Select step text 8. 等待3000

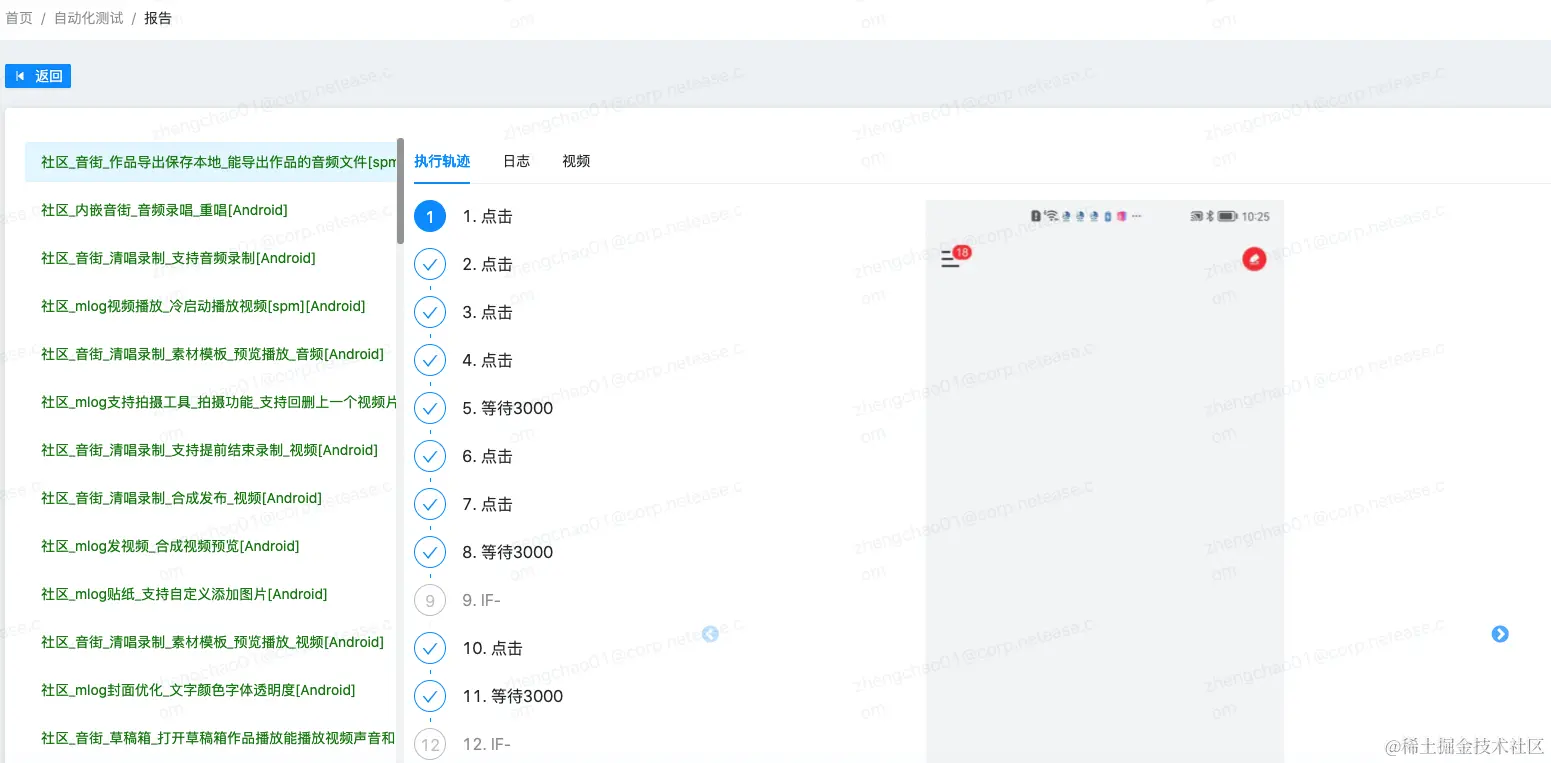[507, 552]
